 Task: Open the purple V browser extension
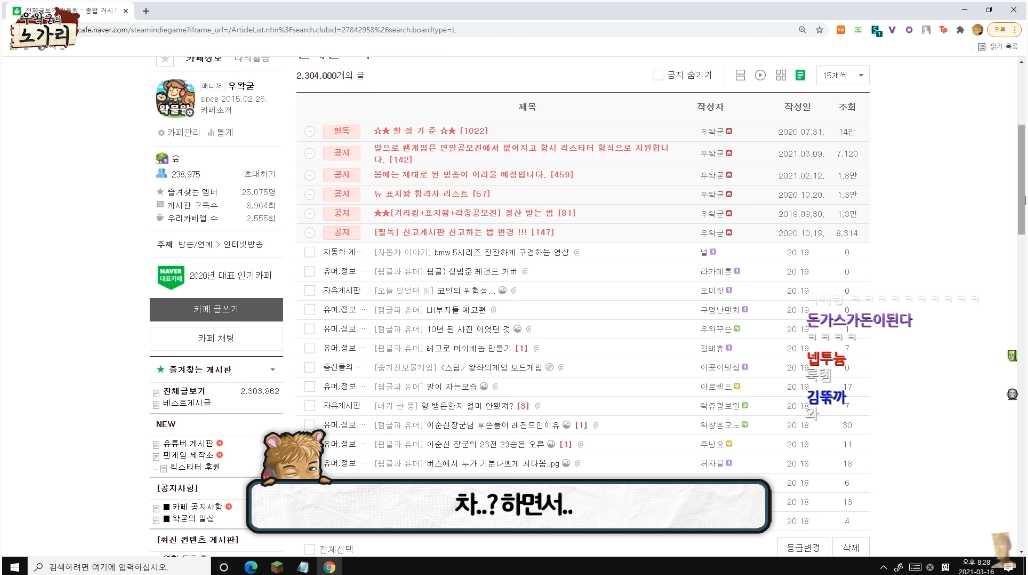892,30
